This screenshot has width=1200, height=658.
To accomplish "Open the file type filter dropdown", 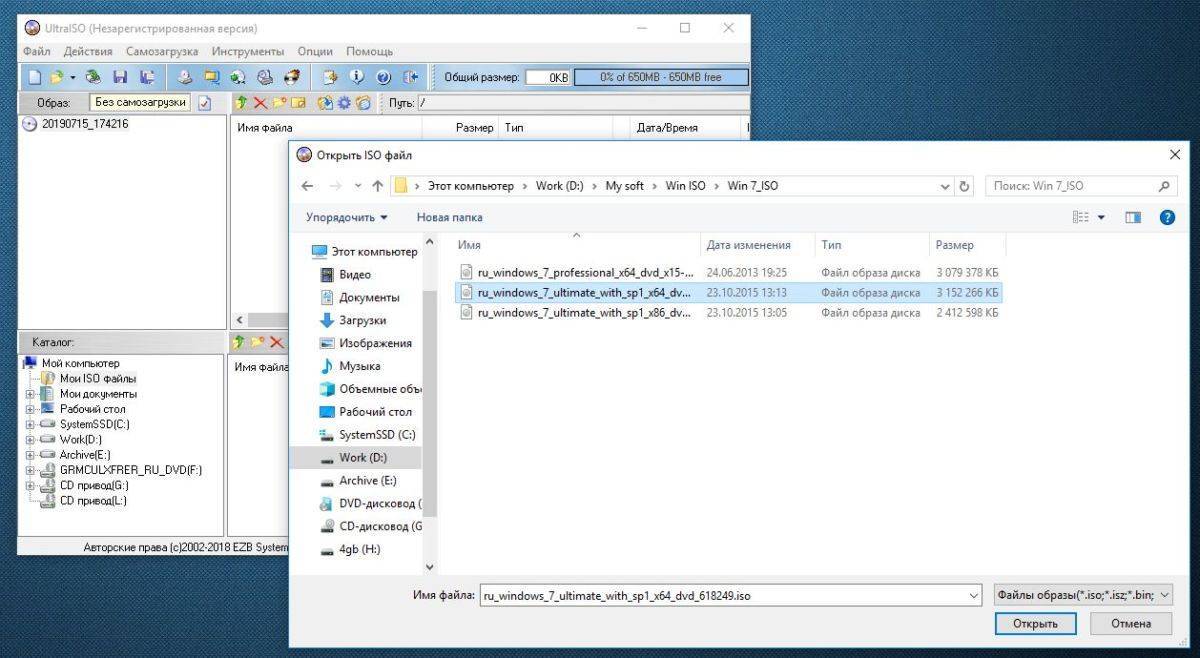I will coord(1083,595).
